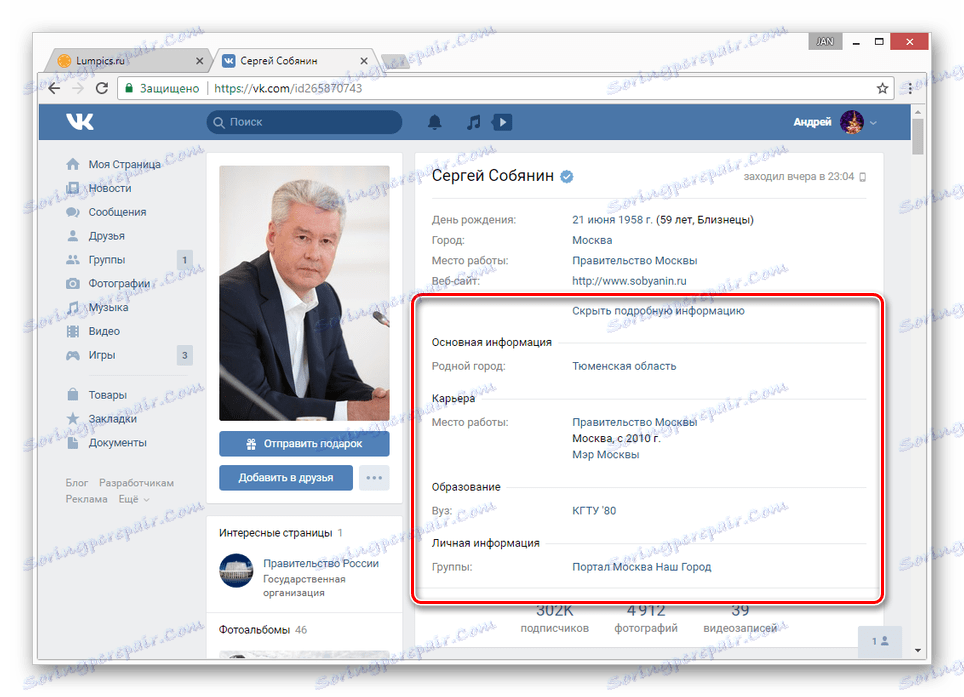Close the Сергей Собянин tab

pos(364,61)
